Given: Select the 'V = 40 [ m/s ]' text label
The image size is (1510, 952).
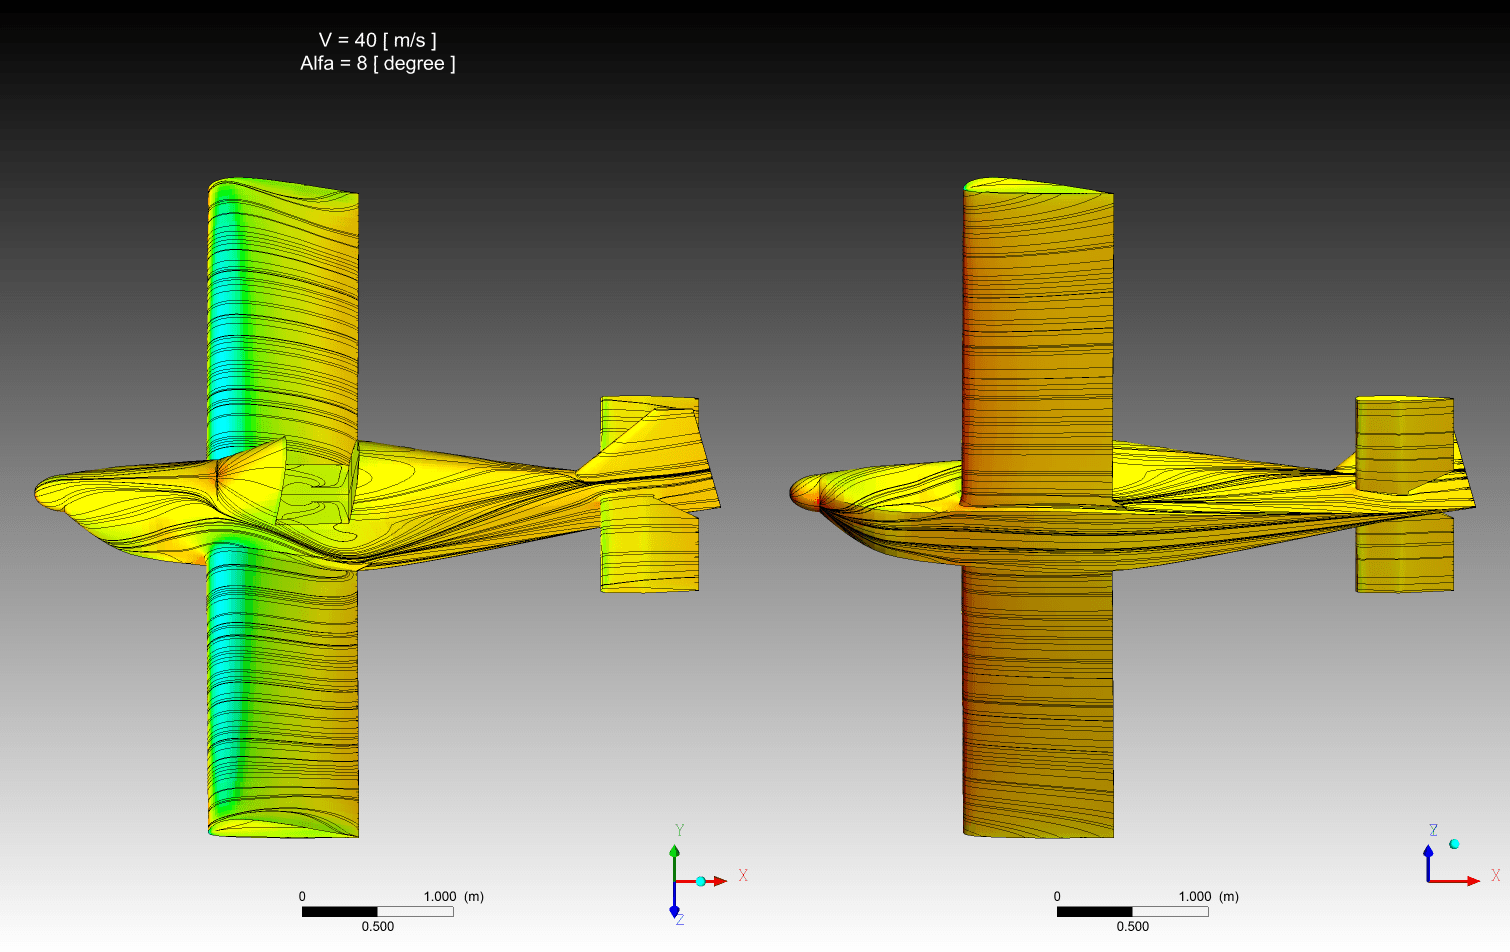Looking at the screenshot, I should (x=378, y=40).
